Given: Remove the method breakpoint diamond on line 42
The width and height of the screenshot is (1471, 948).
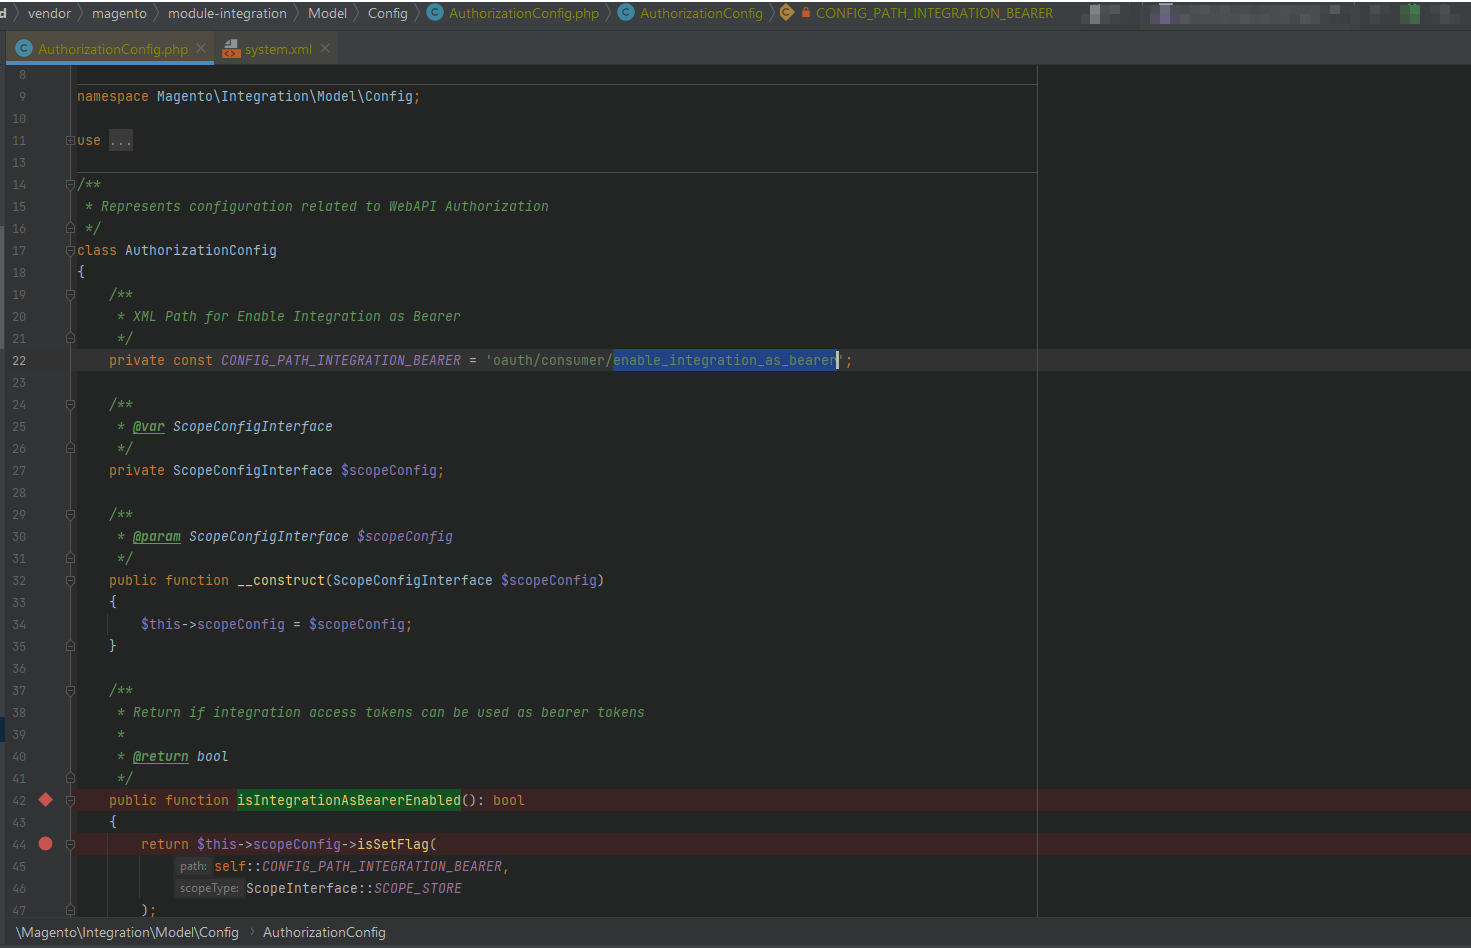Looking at the screenshot, I should click(x=45, y=799).
